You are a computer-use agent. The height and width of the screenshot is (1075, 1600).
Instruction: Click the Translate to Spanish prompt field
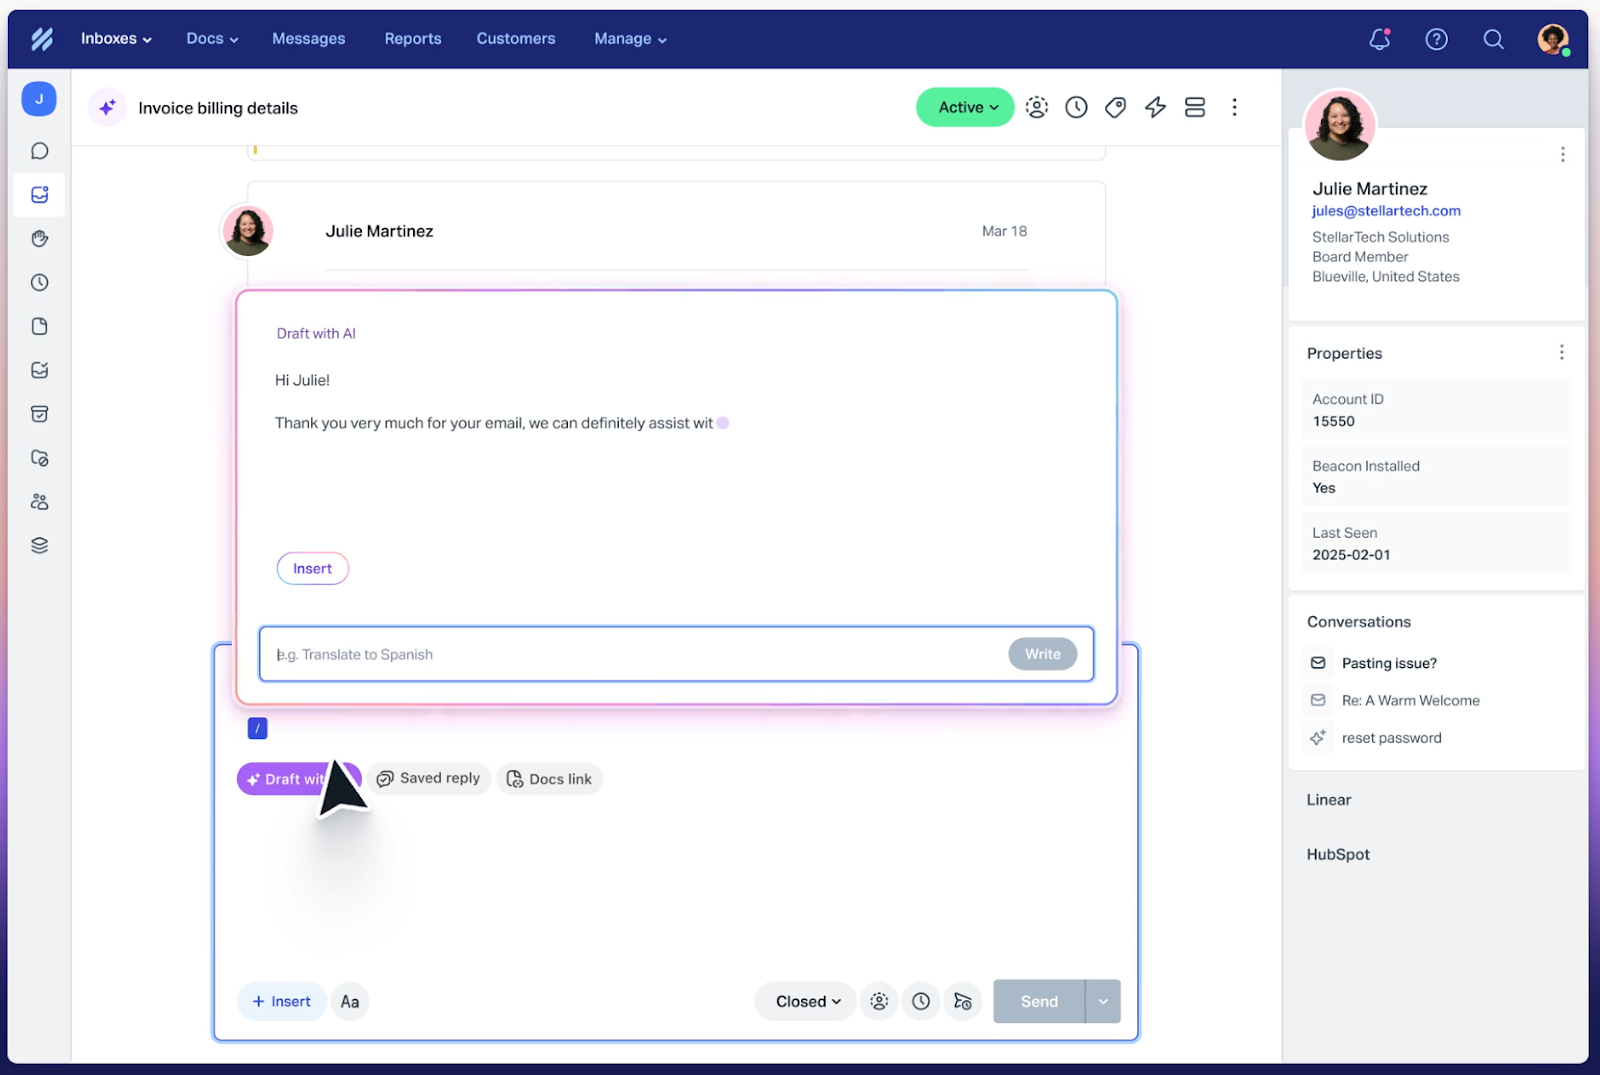click(600, 654)
